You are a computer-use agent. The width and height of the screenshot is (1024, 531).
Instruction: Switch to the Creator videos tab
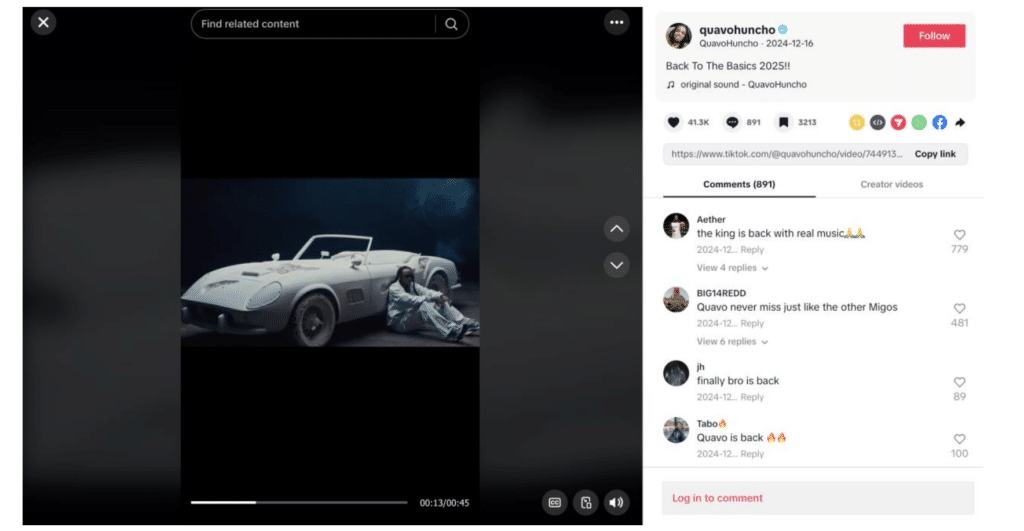click(891, 184)
